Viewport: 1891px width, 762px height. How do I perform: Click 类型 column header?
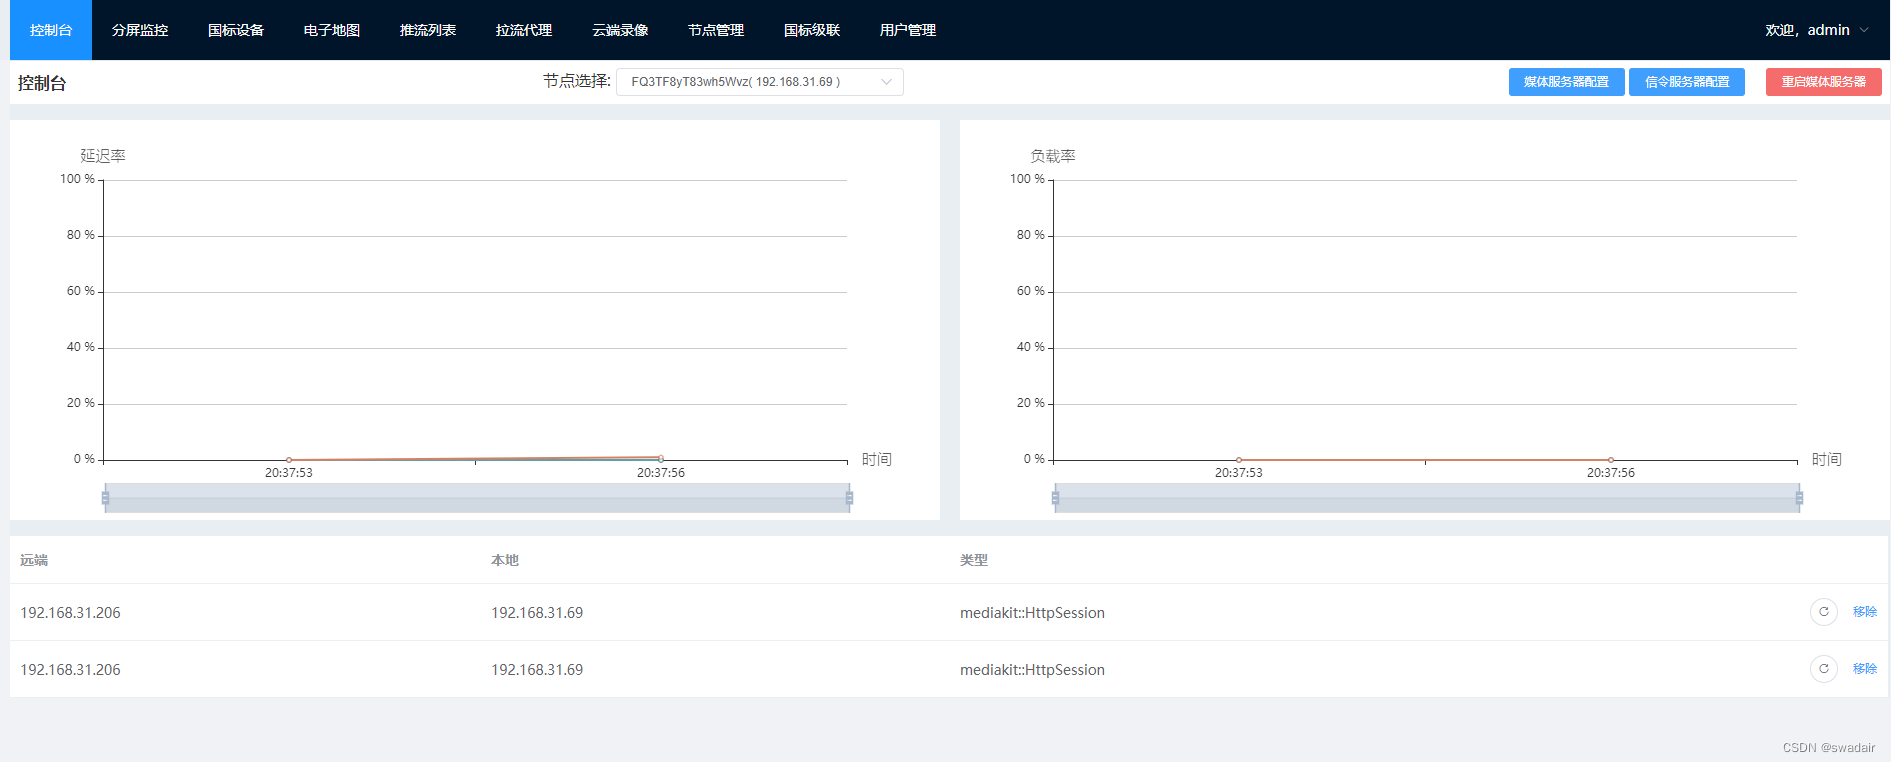(x=974, y=560)
